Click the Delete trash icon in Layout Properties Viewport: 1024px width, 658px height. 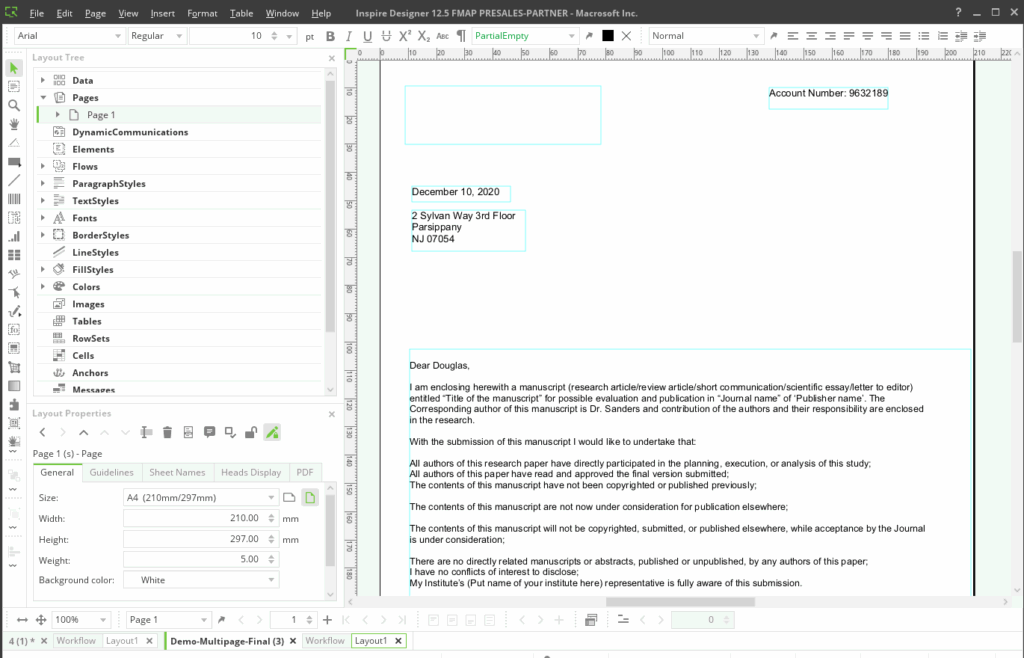(x=167, y=432)
